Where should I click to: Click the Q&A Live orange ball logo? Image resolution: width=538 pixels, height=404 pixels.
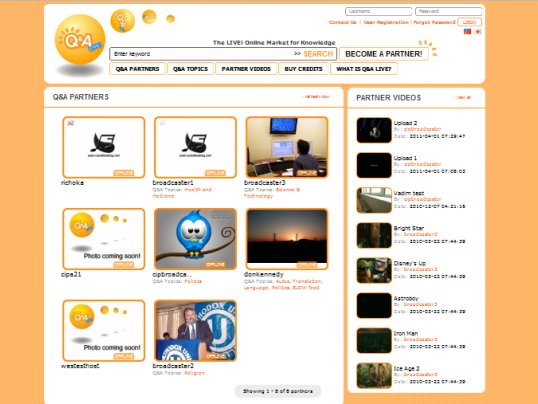click(x=80, y=39)
